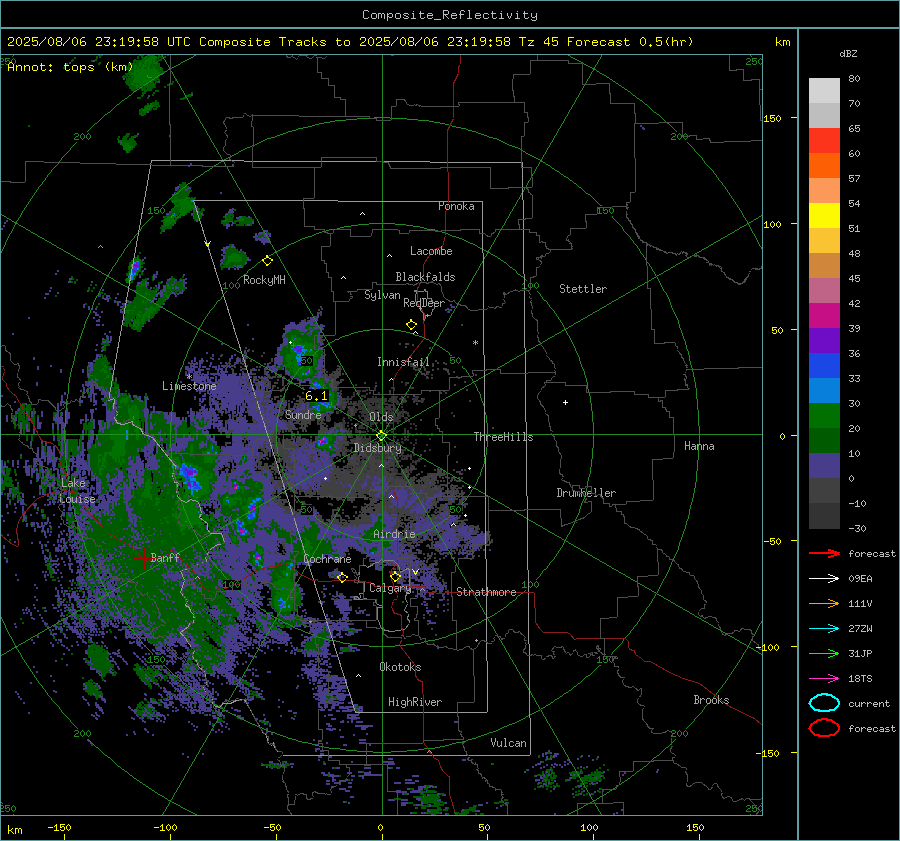This screenshot has width=900, height=841.
Task: Select the magenta 39-42 dBZ swatch
Action: coord(824,315)
